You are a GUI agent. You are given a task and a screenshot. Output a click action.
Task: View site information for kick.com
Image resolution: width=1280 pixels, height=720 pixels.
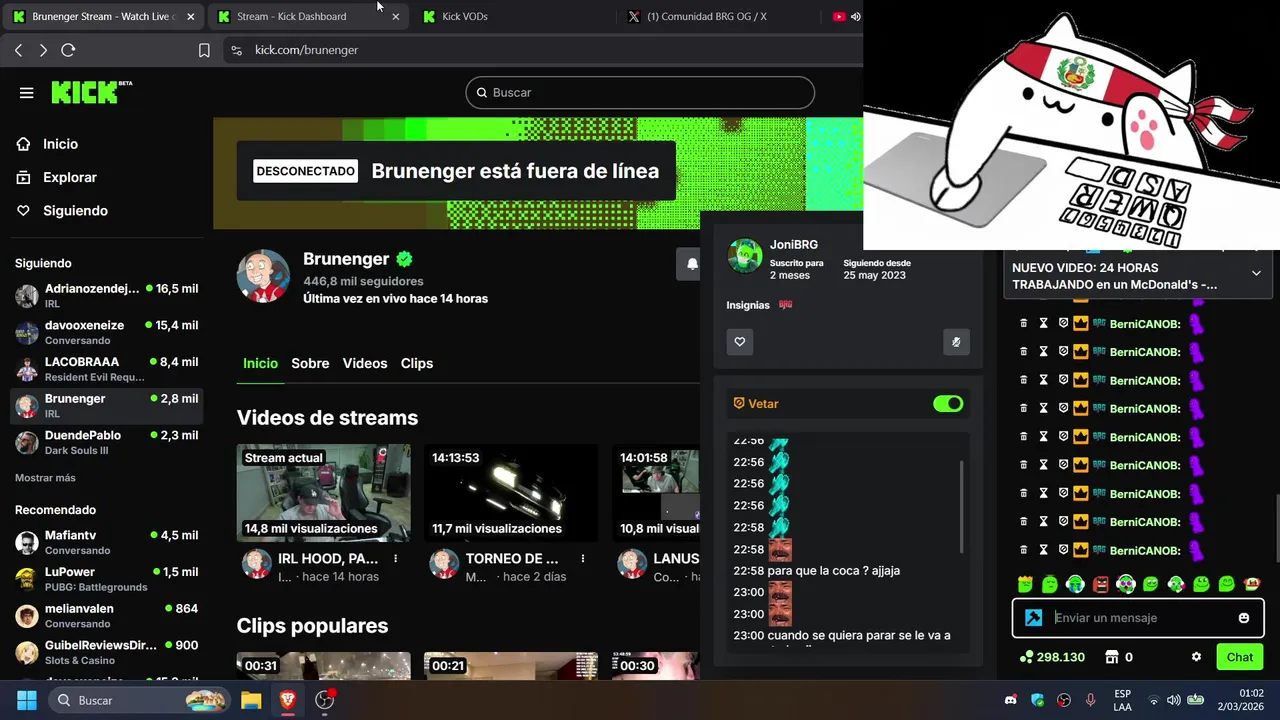coord(236,50)
